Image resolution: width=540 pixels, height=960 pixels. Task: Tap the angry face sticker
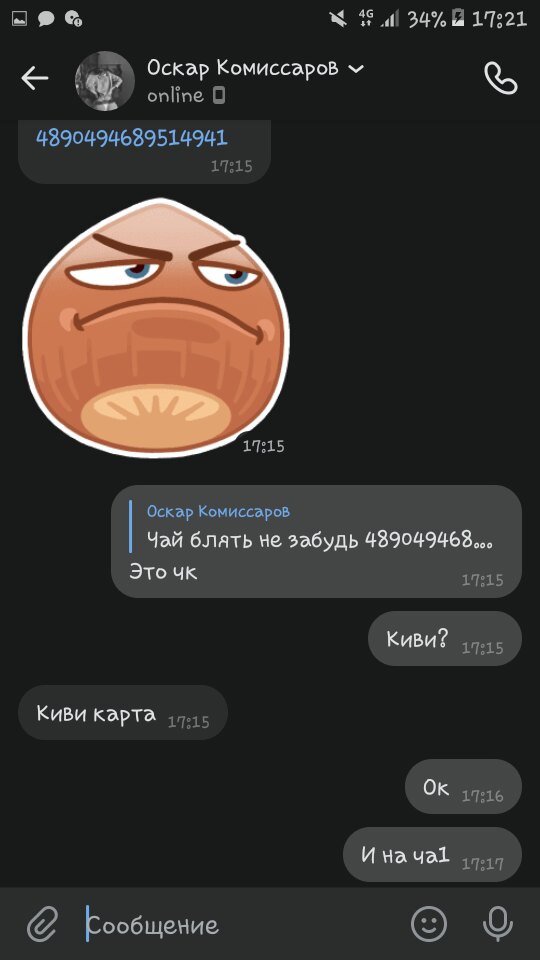coord(156,328)
